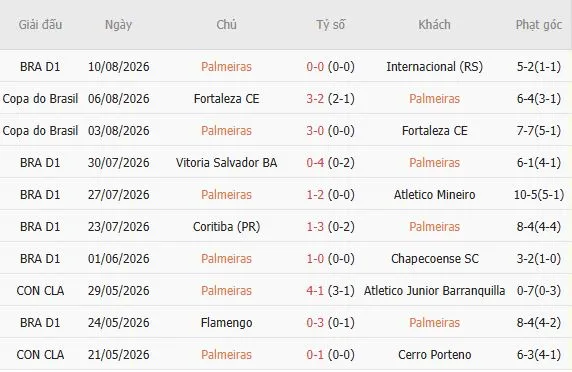Click Palmeiras in the 10/08/2026 row
Viewport: 572px width, 372px height.
click(226, 67)
